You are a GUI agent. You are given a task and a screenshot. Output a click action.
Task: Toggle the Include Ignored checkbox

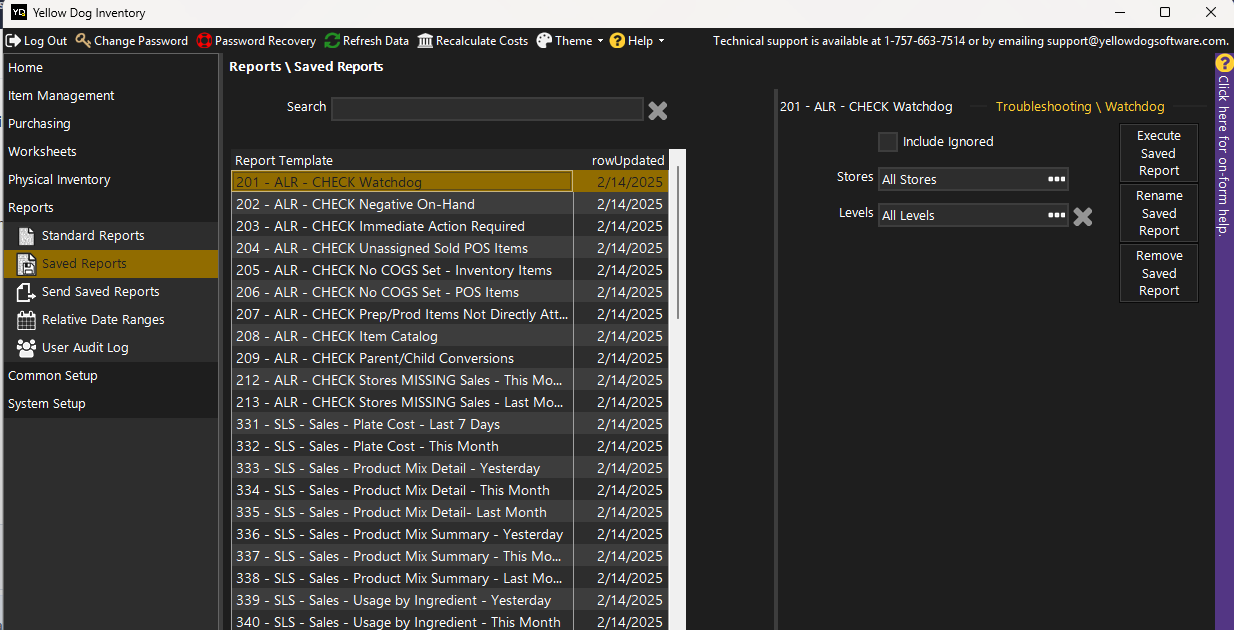pyautogui.click(x=887, y=142)
